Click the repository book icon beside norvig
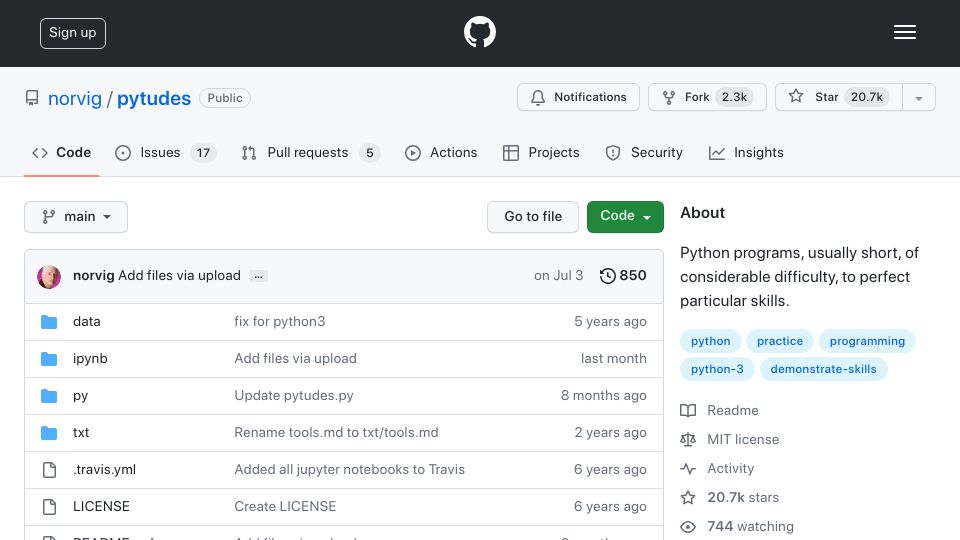Screen dimensions: 960x540 coord(32,98)
